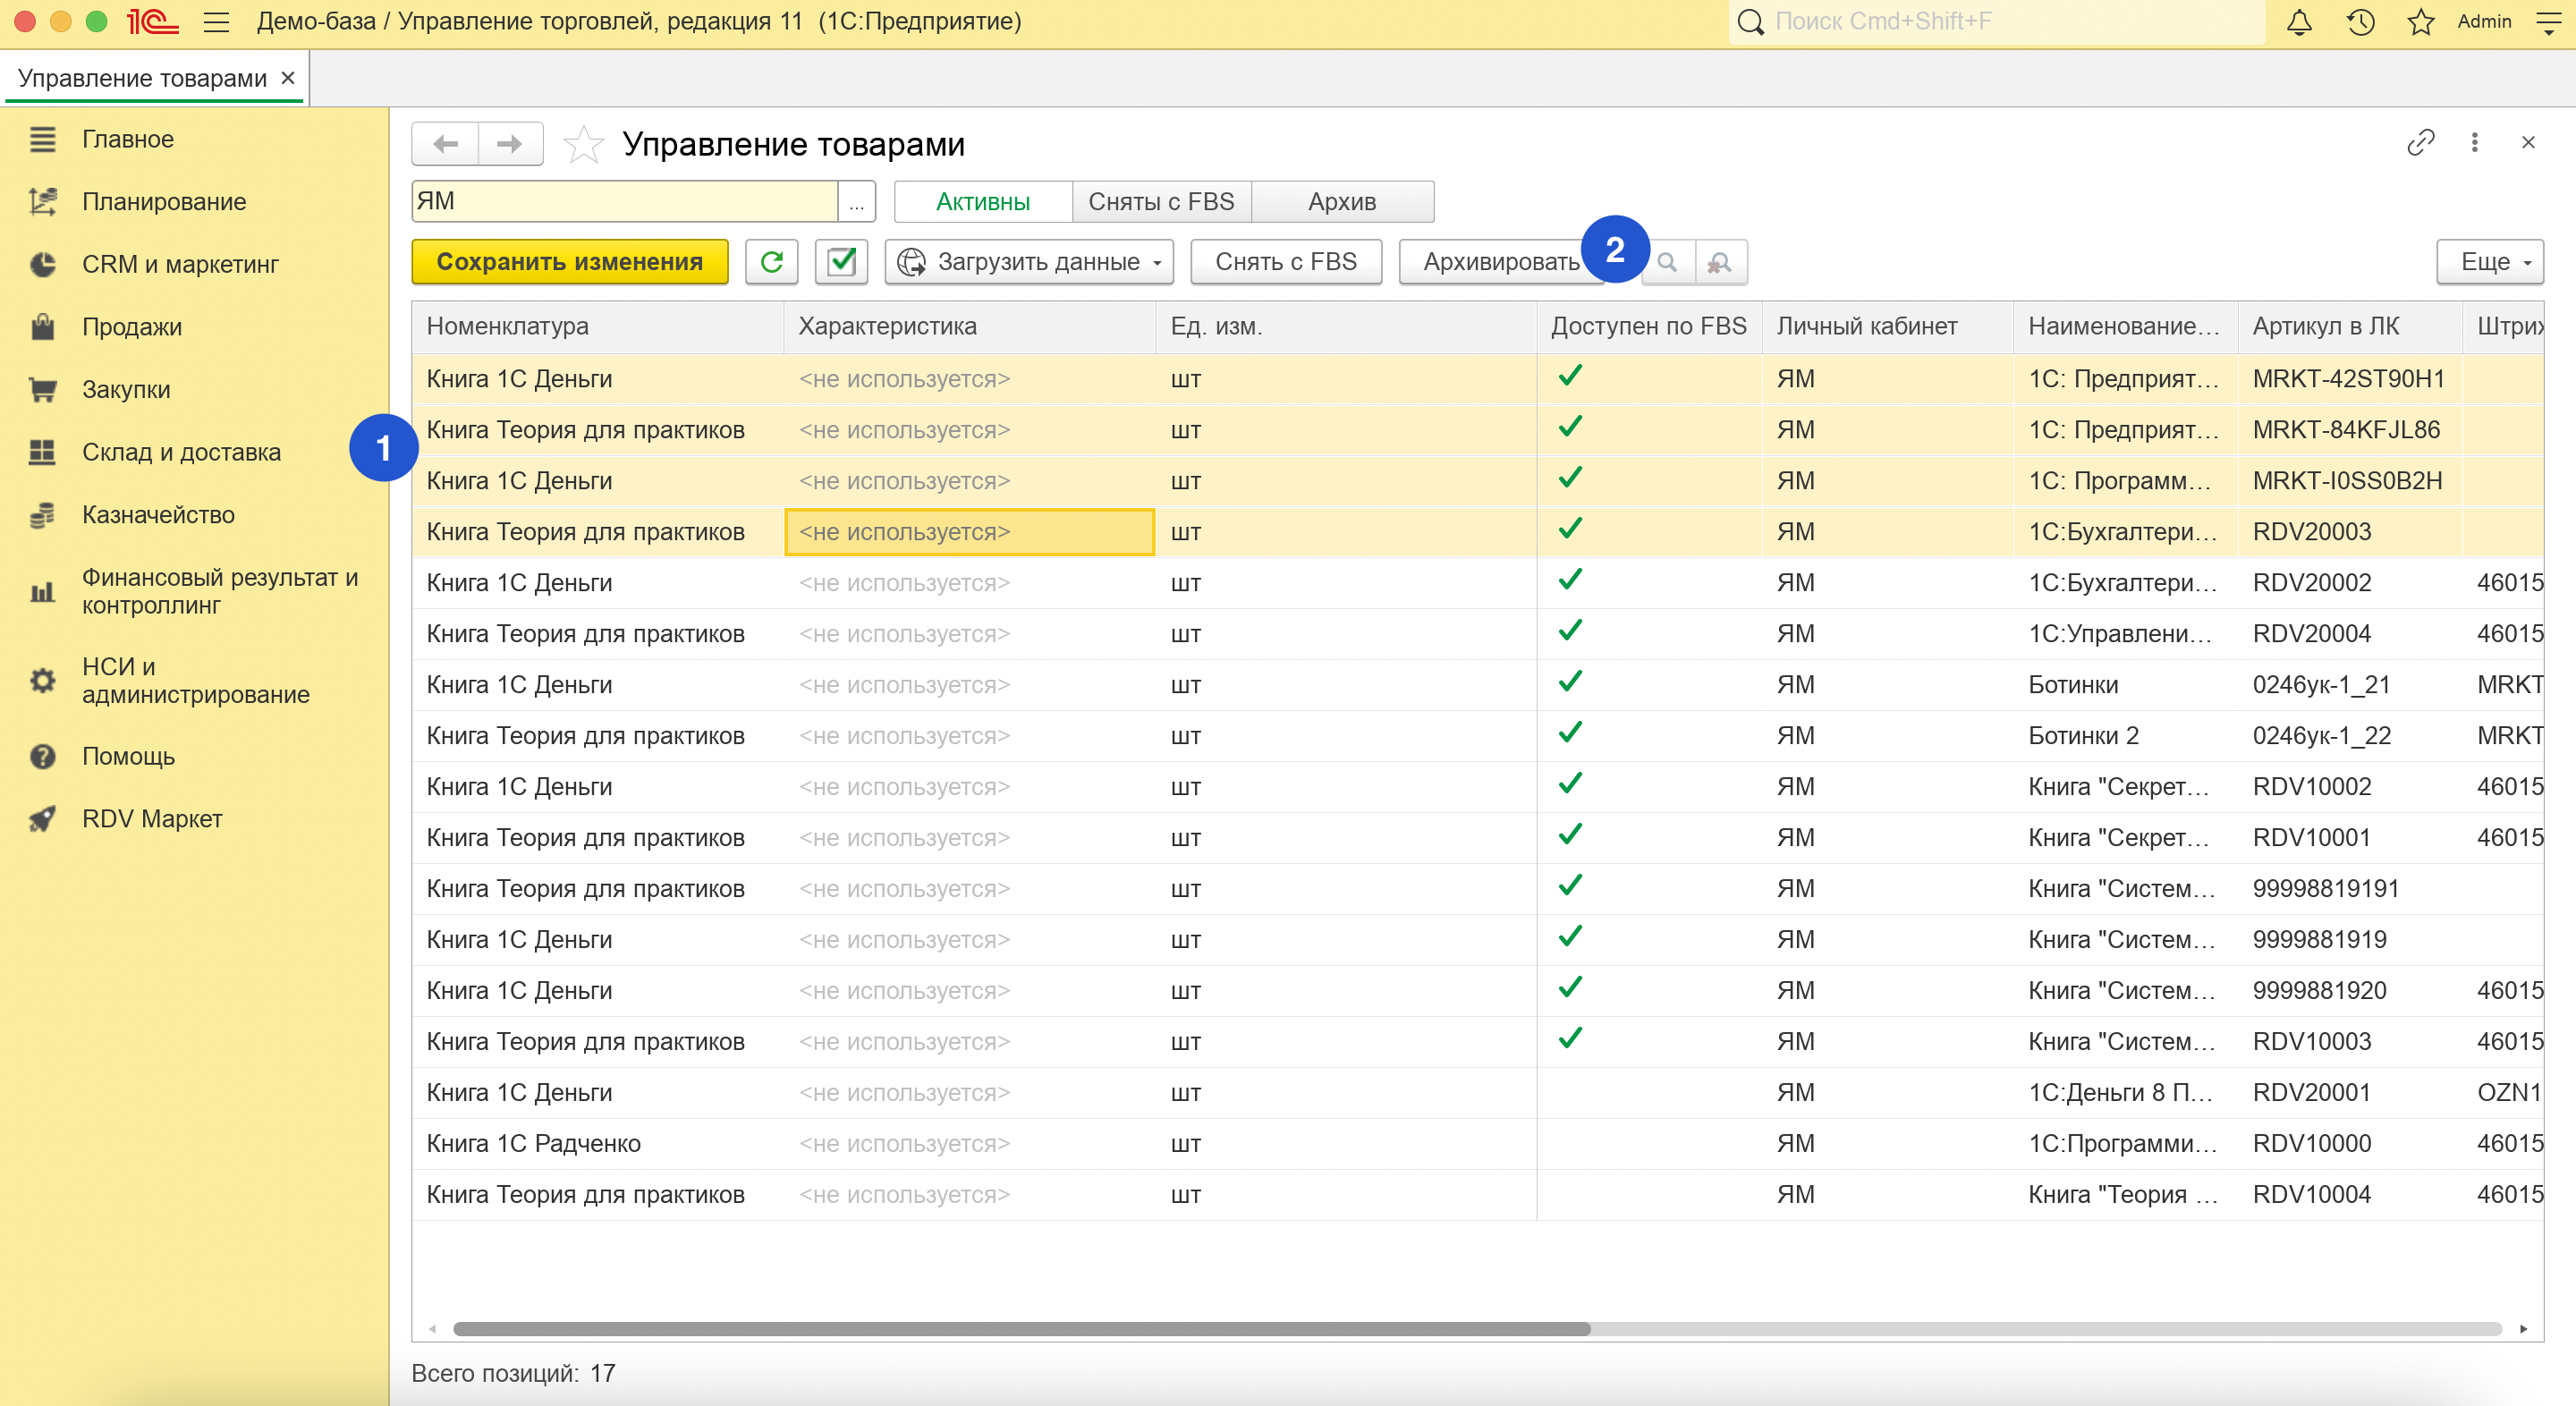Enable FBS checkbox for article RDV20001
This screenshot has width=2576, height=1406.
coord(1570,1092)
